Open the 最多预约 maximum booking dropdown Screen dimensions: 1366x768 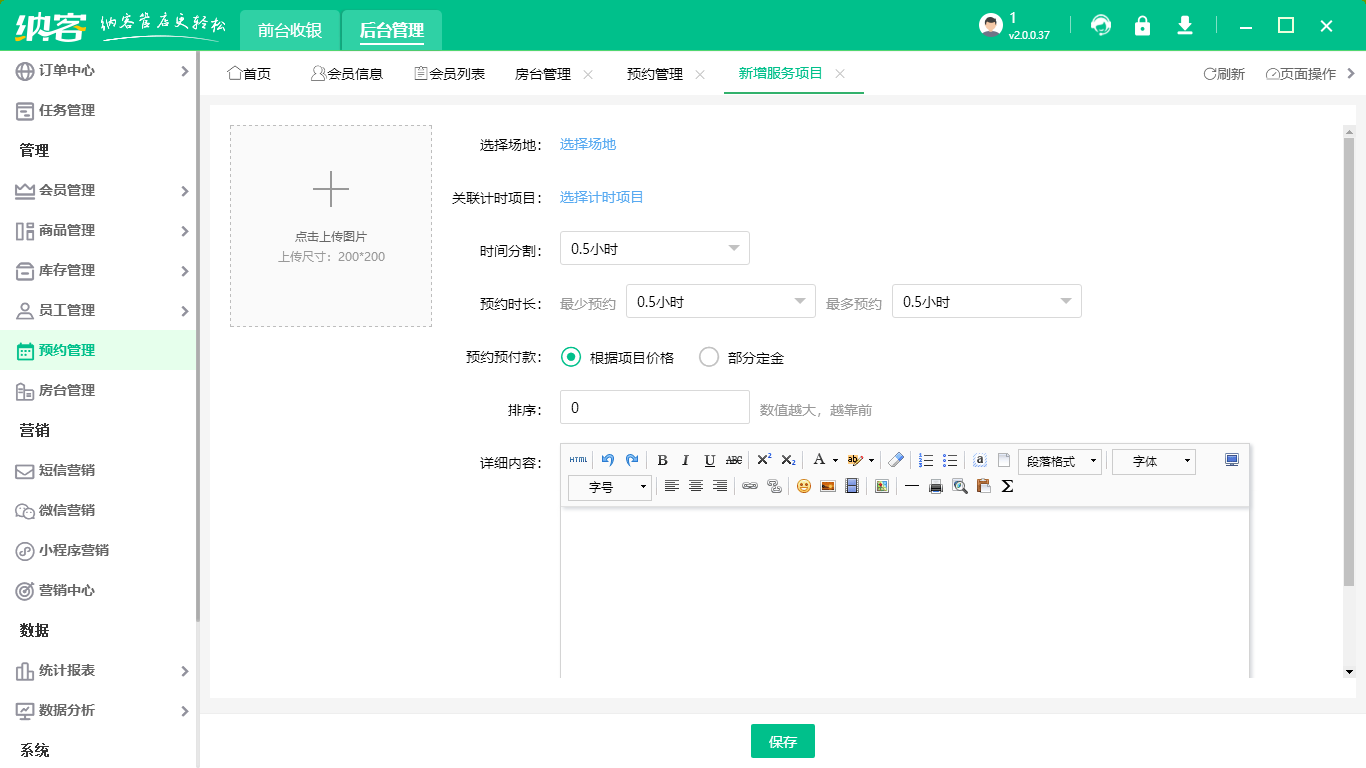pos(986,300)
